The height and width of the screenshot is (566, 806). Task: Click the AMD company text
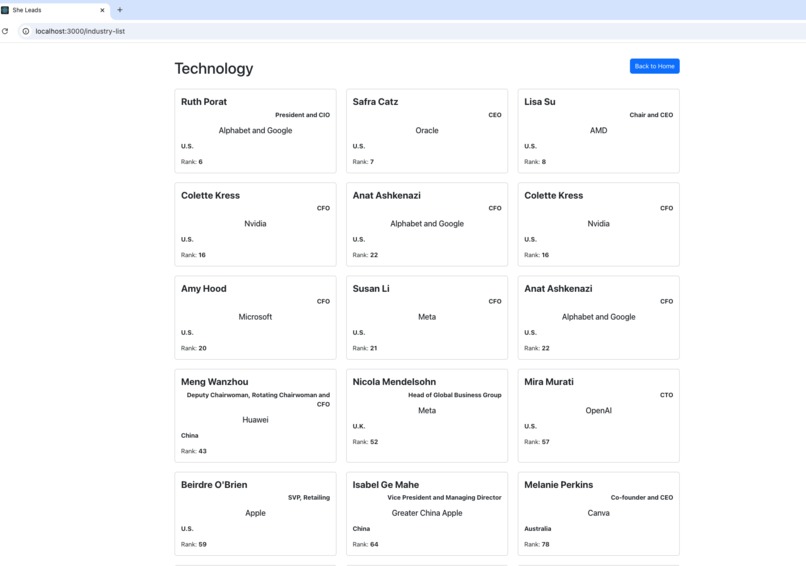(x=598, y=131)
